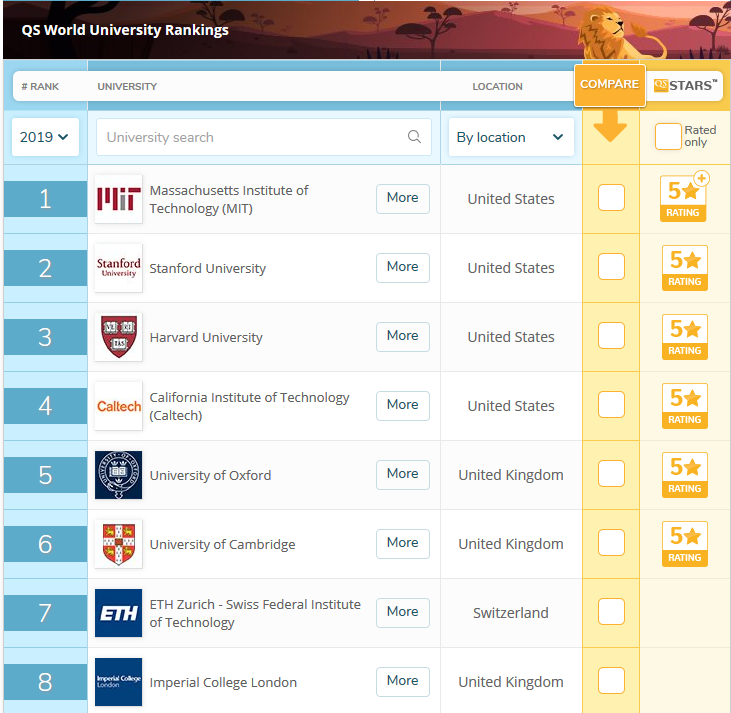Click the ETH Zurich logo

118,613
